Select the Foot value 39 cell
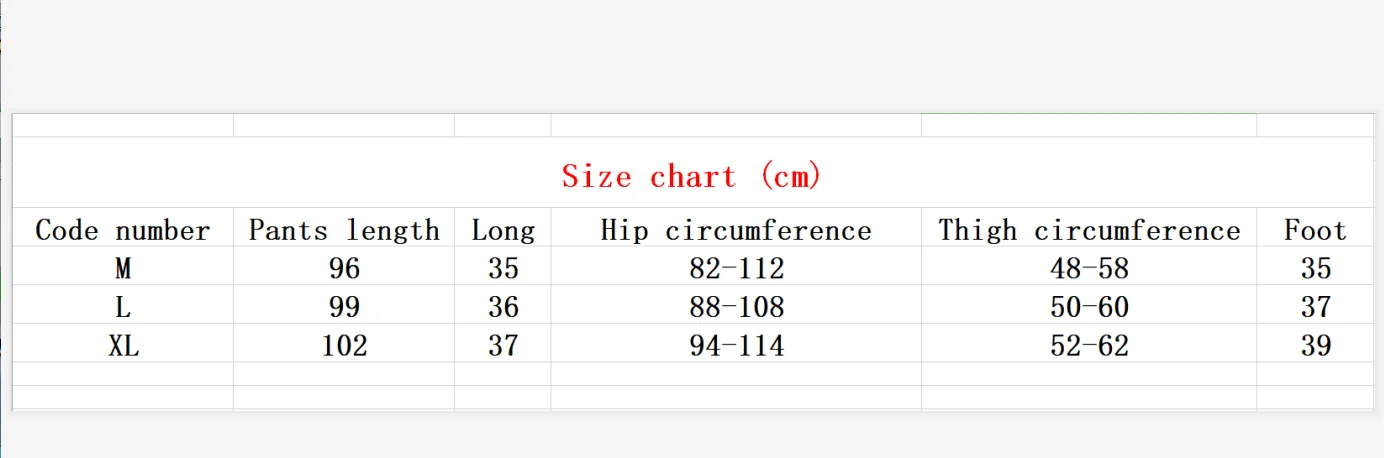The width and height of the screenshot is (1384, 458). [1315, 344]
